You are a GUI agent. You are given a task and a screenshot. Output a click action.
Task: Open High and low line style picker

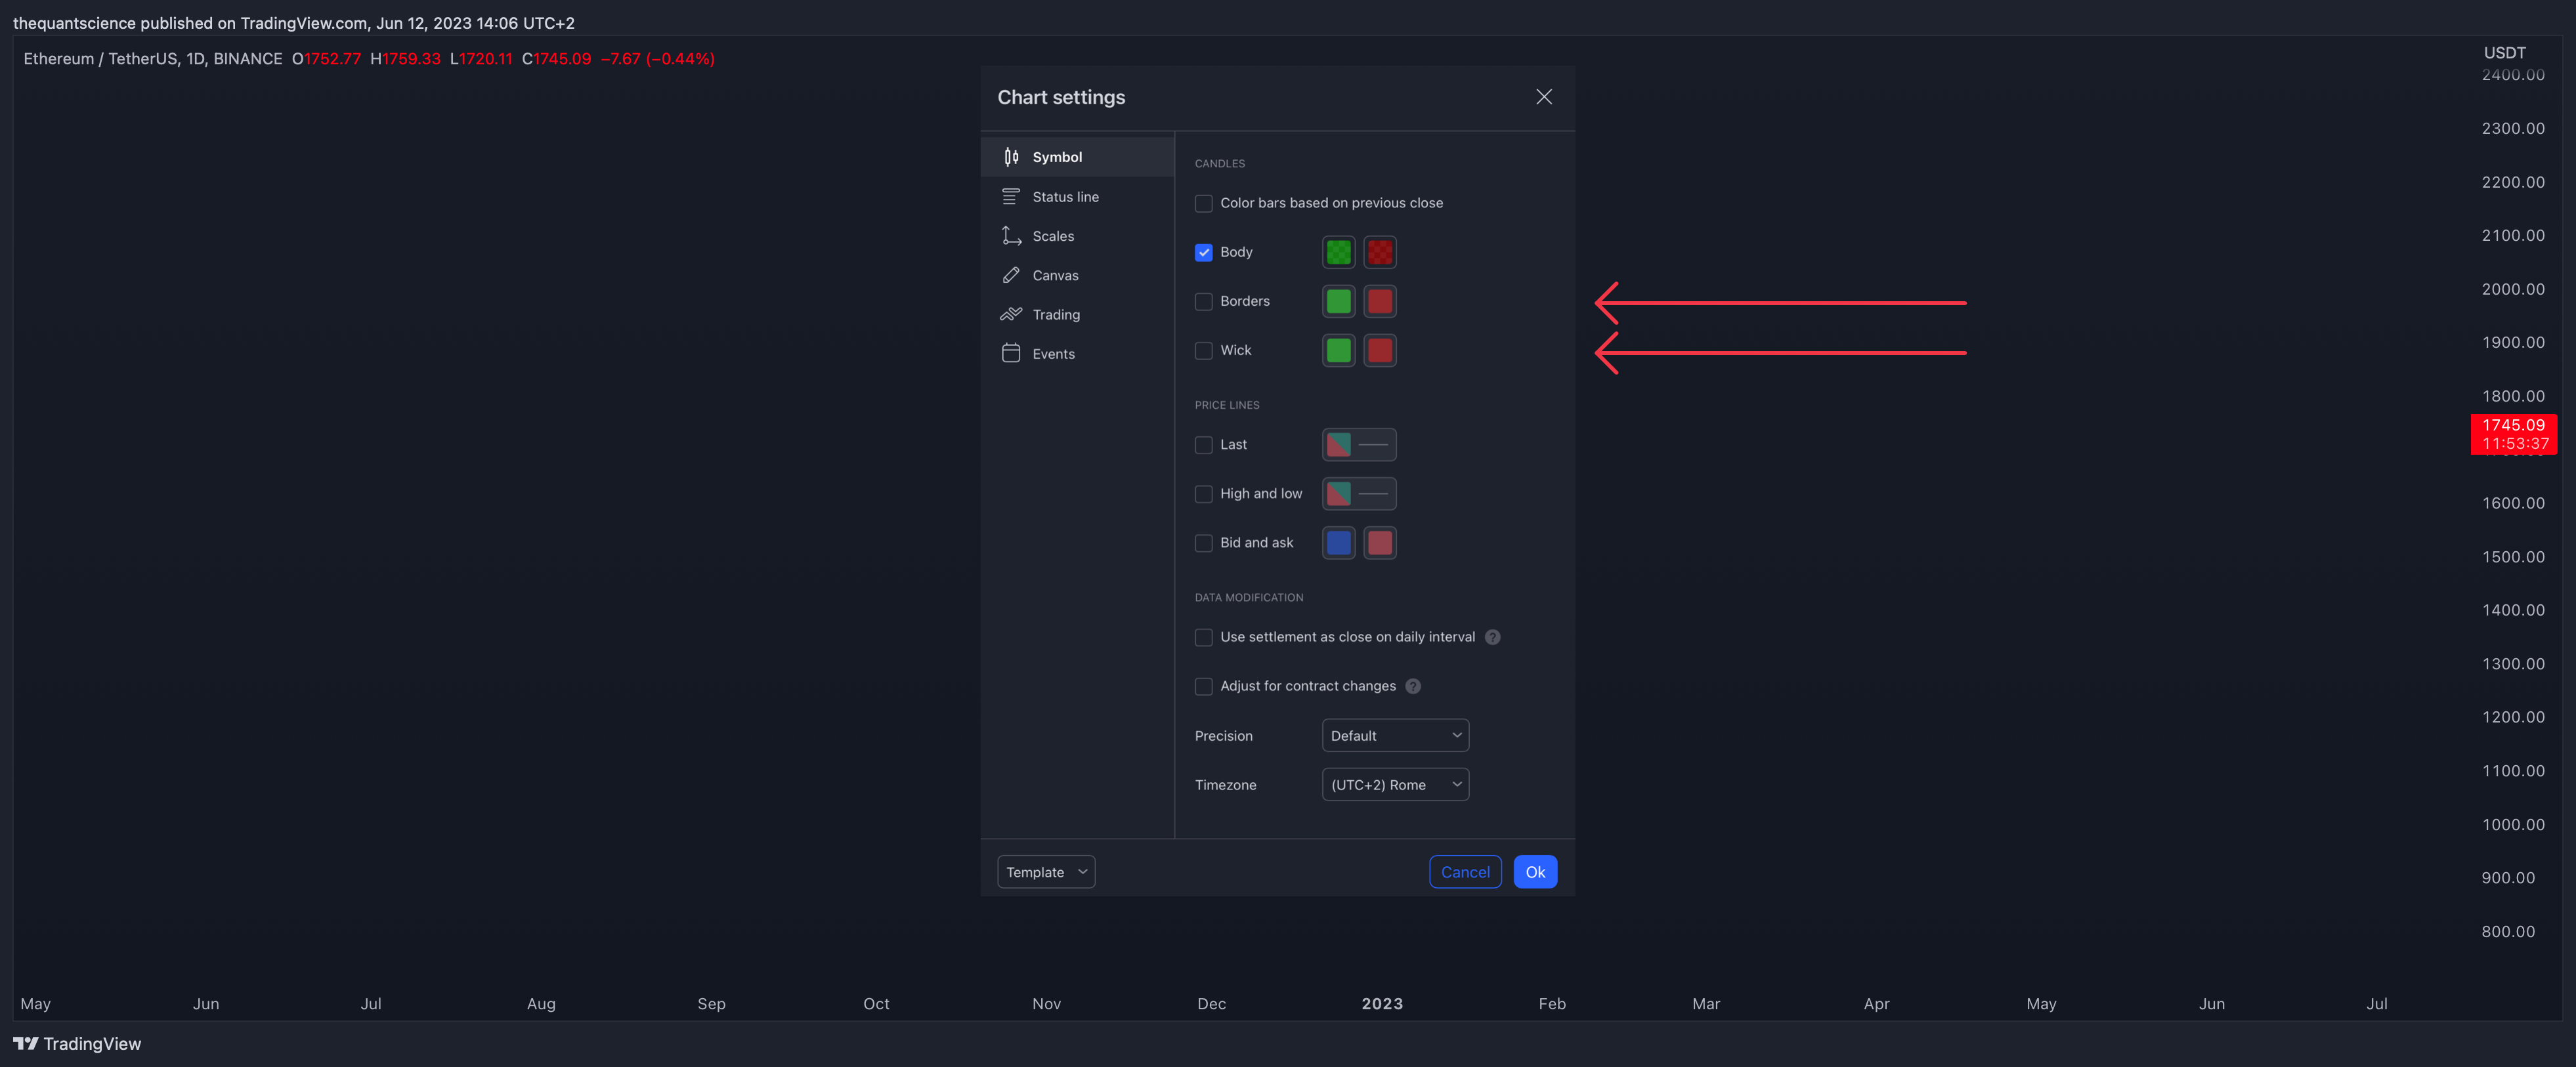point(1359,494)
